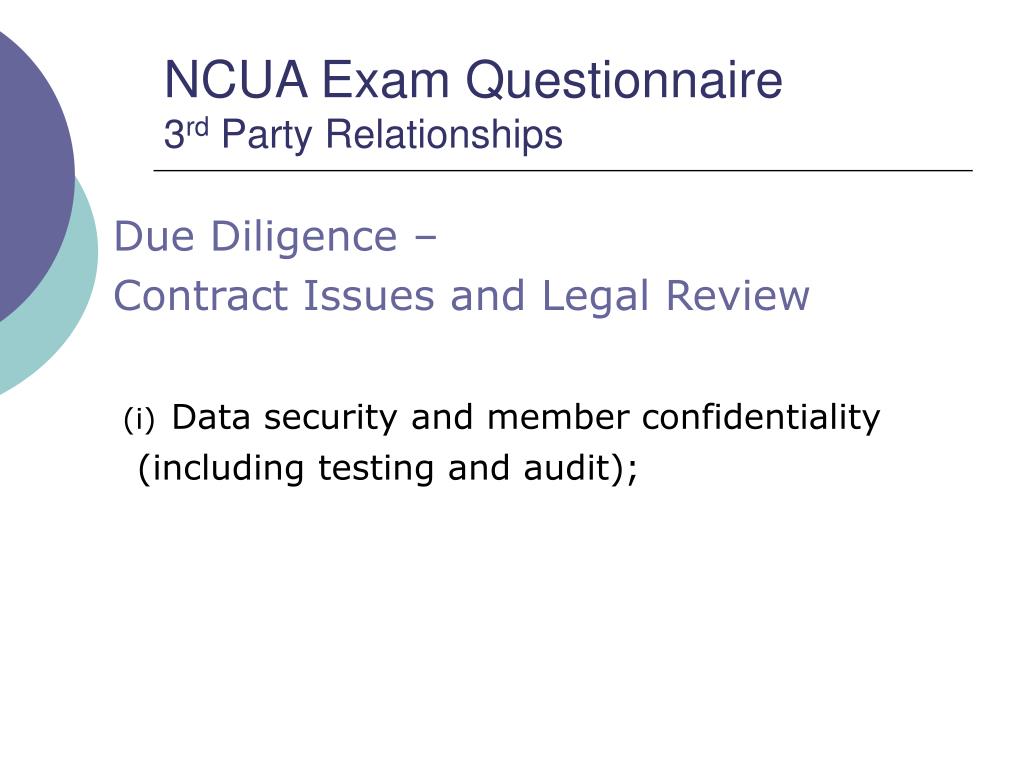Click the word 'NCUA' in the title
1024x768 pixels.
tap(236, 80)
